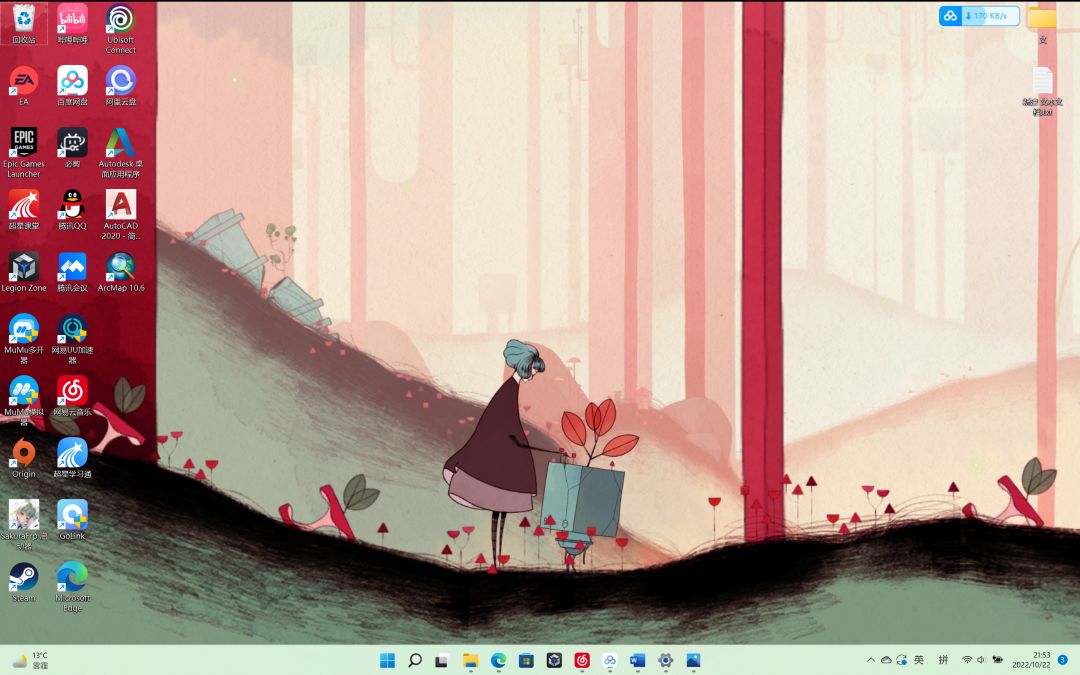
Task: Open the volume speaker tray icon
Action: pyautogui.click(x=982, y=660)
